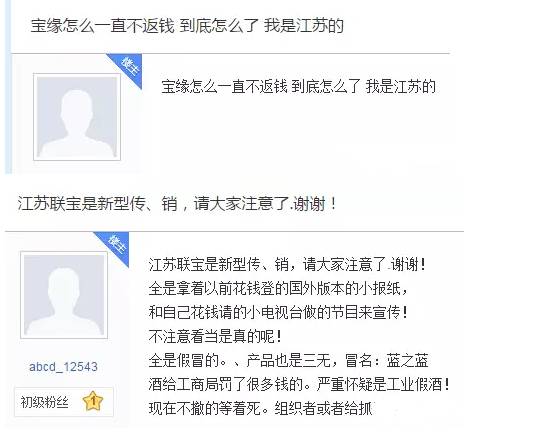Click the 楼主 ribbon on the first post
Image resolution: width=555 pixels, height=440 pixels.
click(x=129, y=67)
